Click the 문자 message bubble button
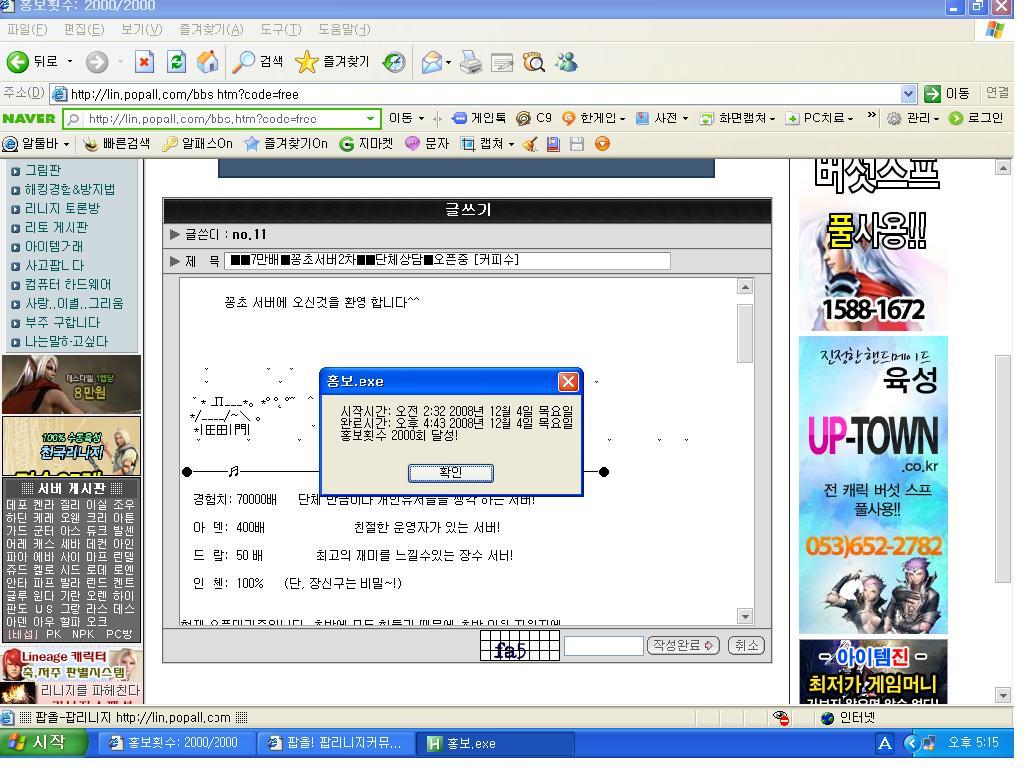This screenshot has width=1024, height=768. click(x=427, y=144)
